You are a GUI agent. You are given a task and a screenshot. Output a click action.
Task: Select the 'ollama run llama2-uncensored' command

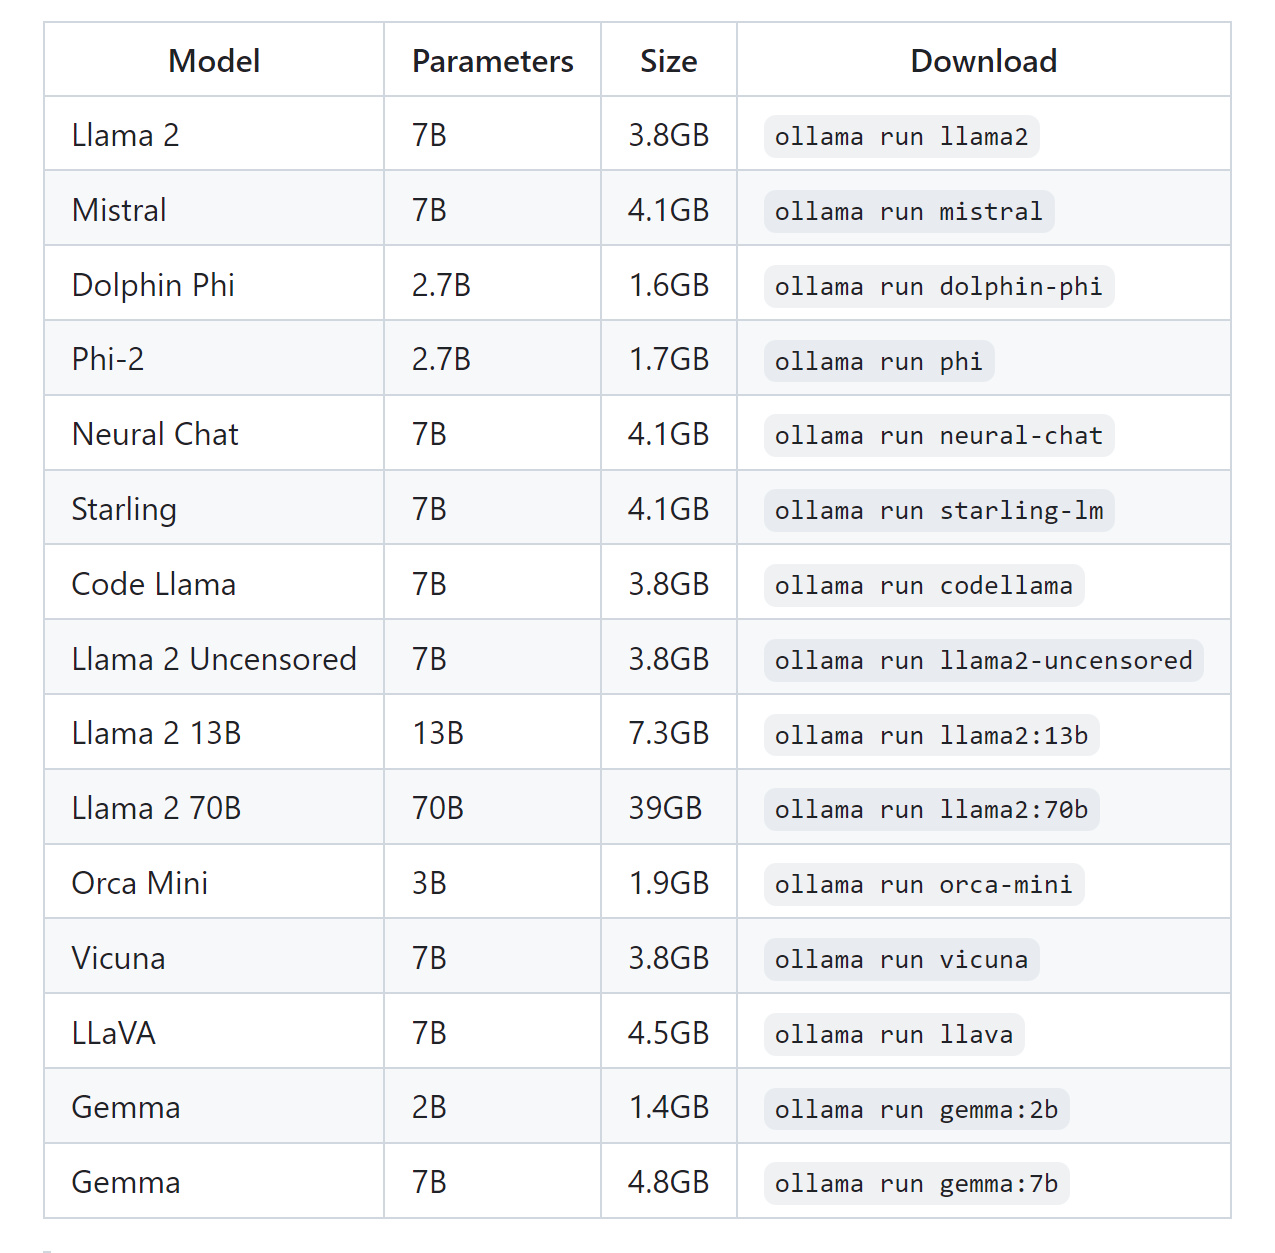983,661
